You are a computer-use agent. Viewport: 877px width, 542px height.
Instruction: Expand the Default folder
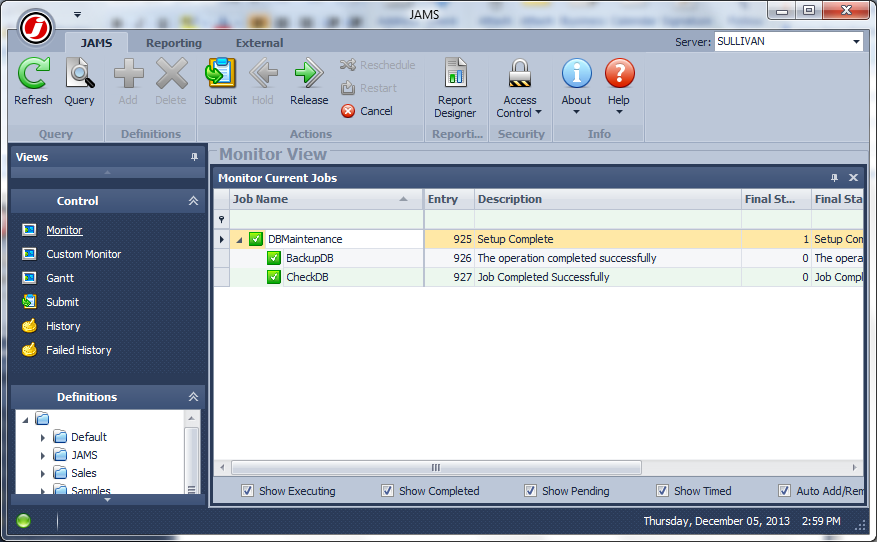click(43, 438)
